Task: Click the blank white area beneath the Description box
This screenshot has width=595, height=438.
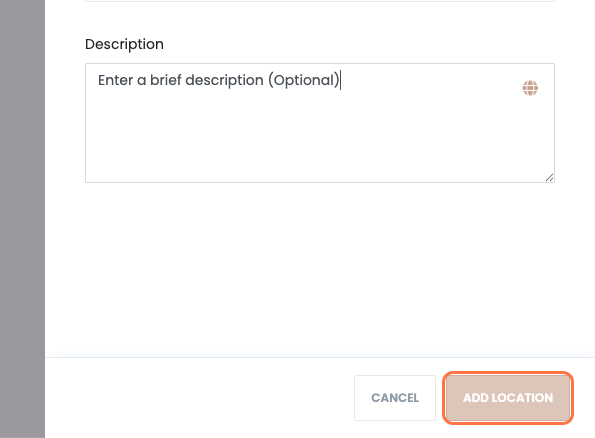Action: (x=320, y=269)
